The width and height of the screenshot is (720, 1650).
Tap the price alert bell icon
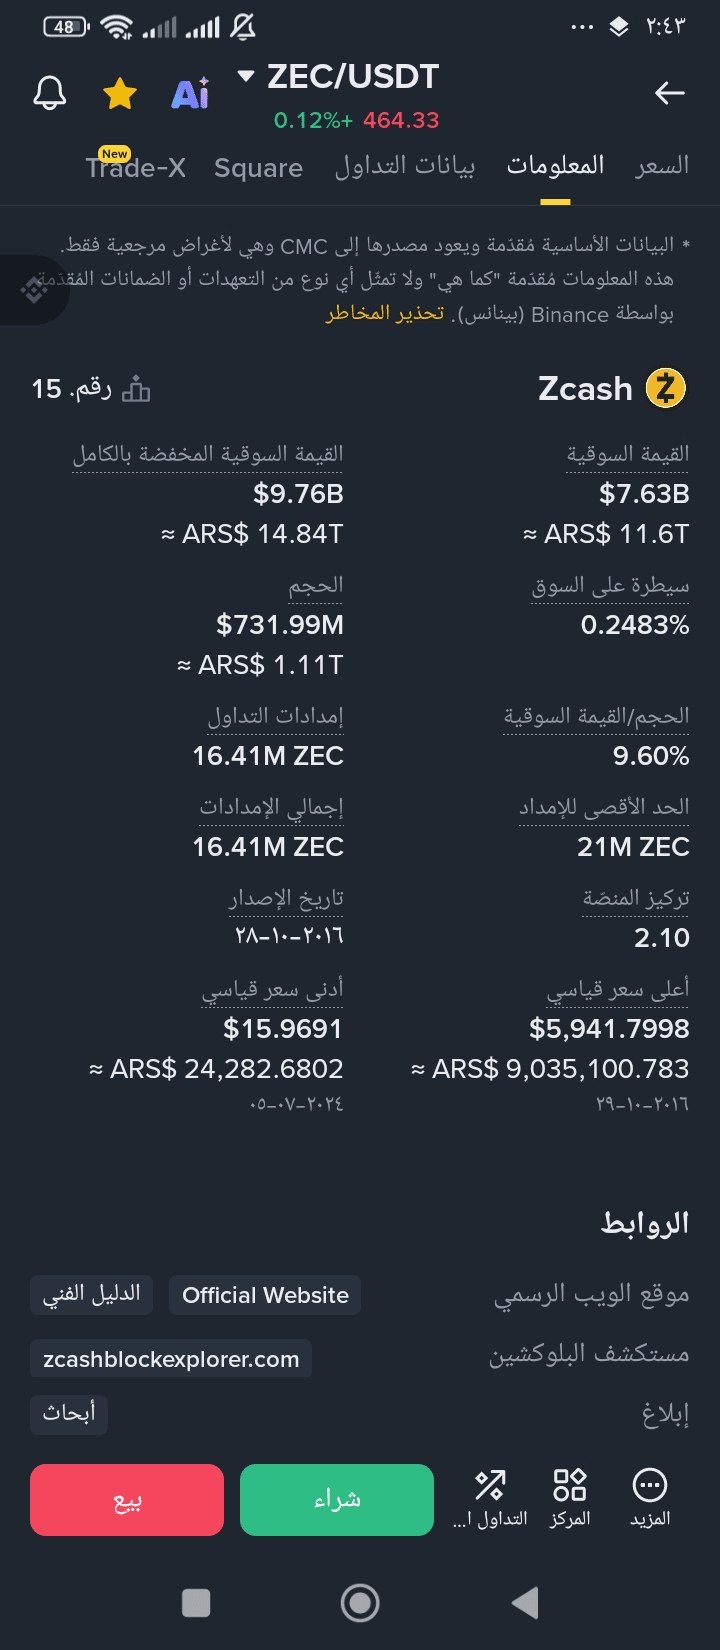pyautogui.click(x=50, y=94)
